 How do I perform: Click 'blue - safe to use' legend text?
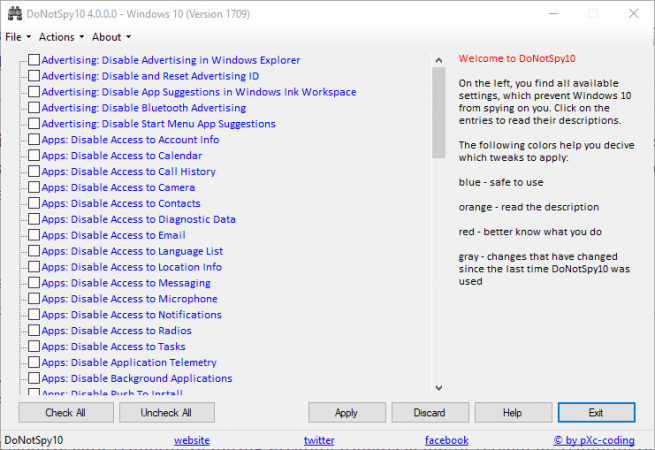coord(501,182)
